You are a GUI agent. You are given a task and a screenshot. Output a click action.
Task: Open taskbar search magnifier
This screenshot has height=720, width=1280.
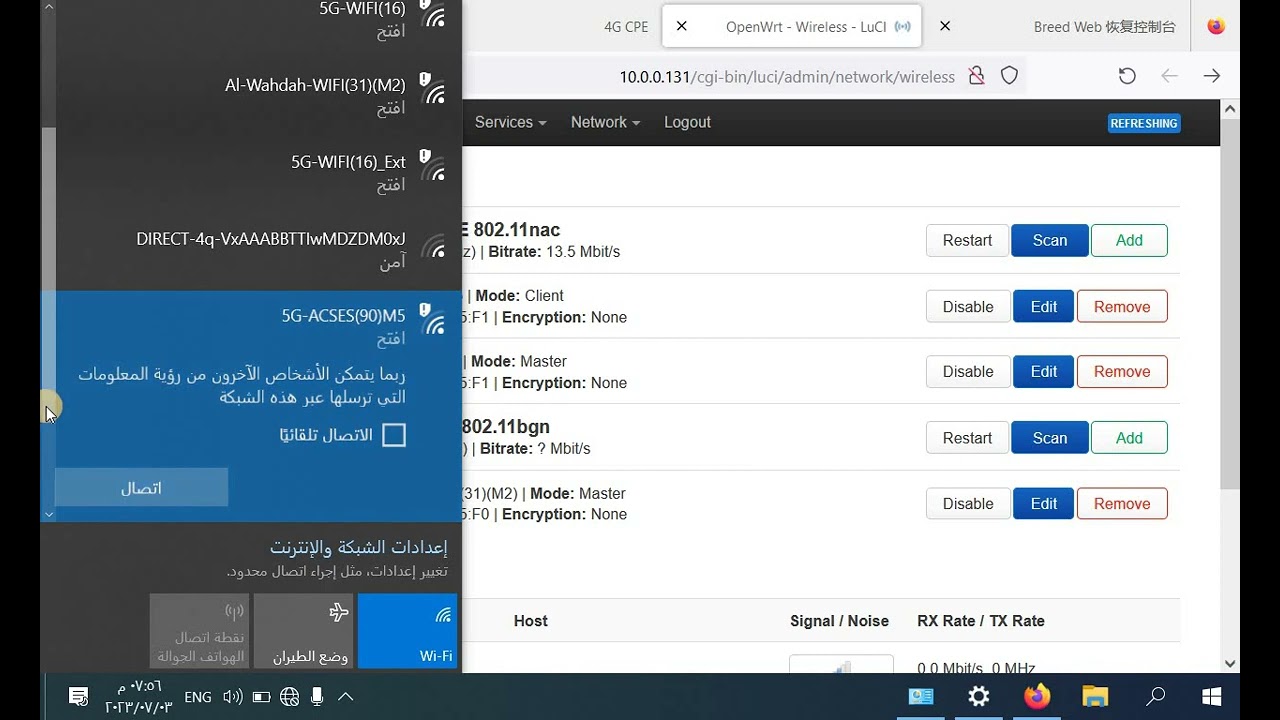click(1155, 696)
